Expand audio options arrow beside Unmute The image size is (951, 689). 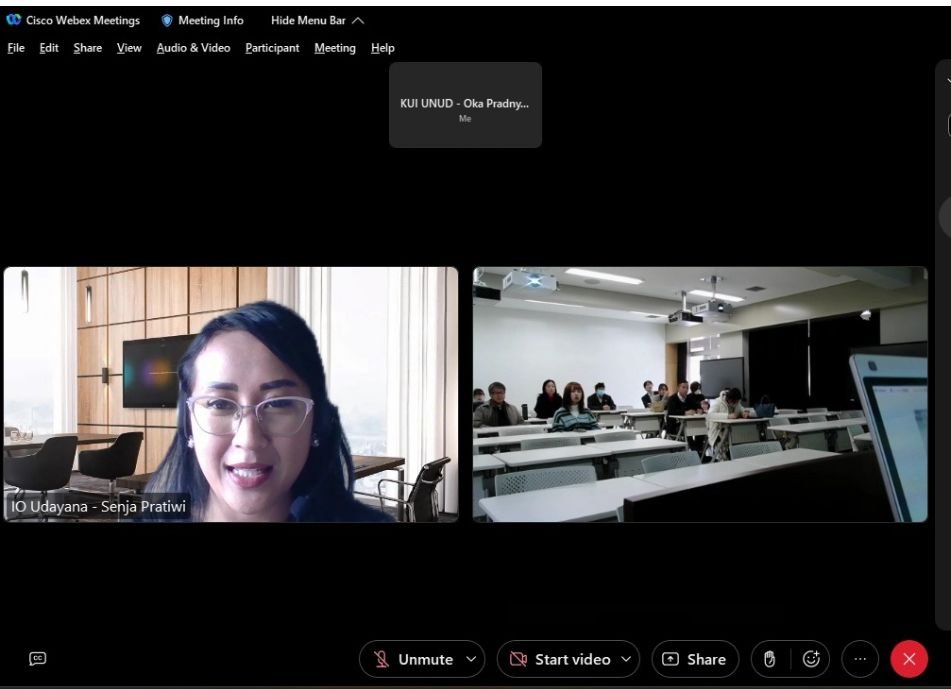coord(471,659)
